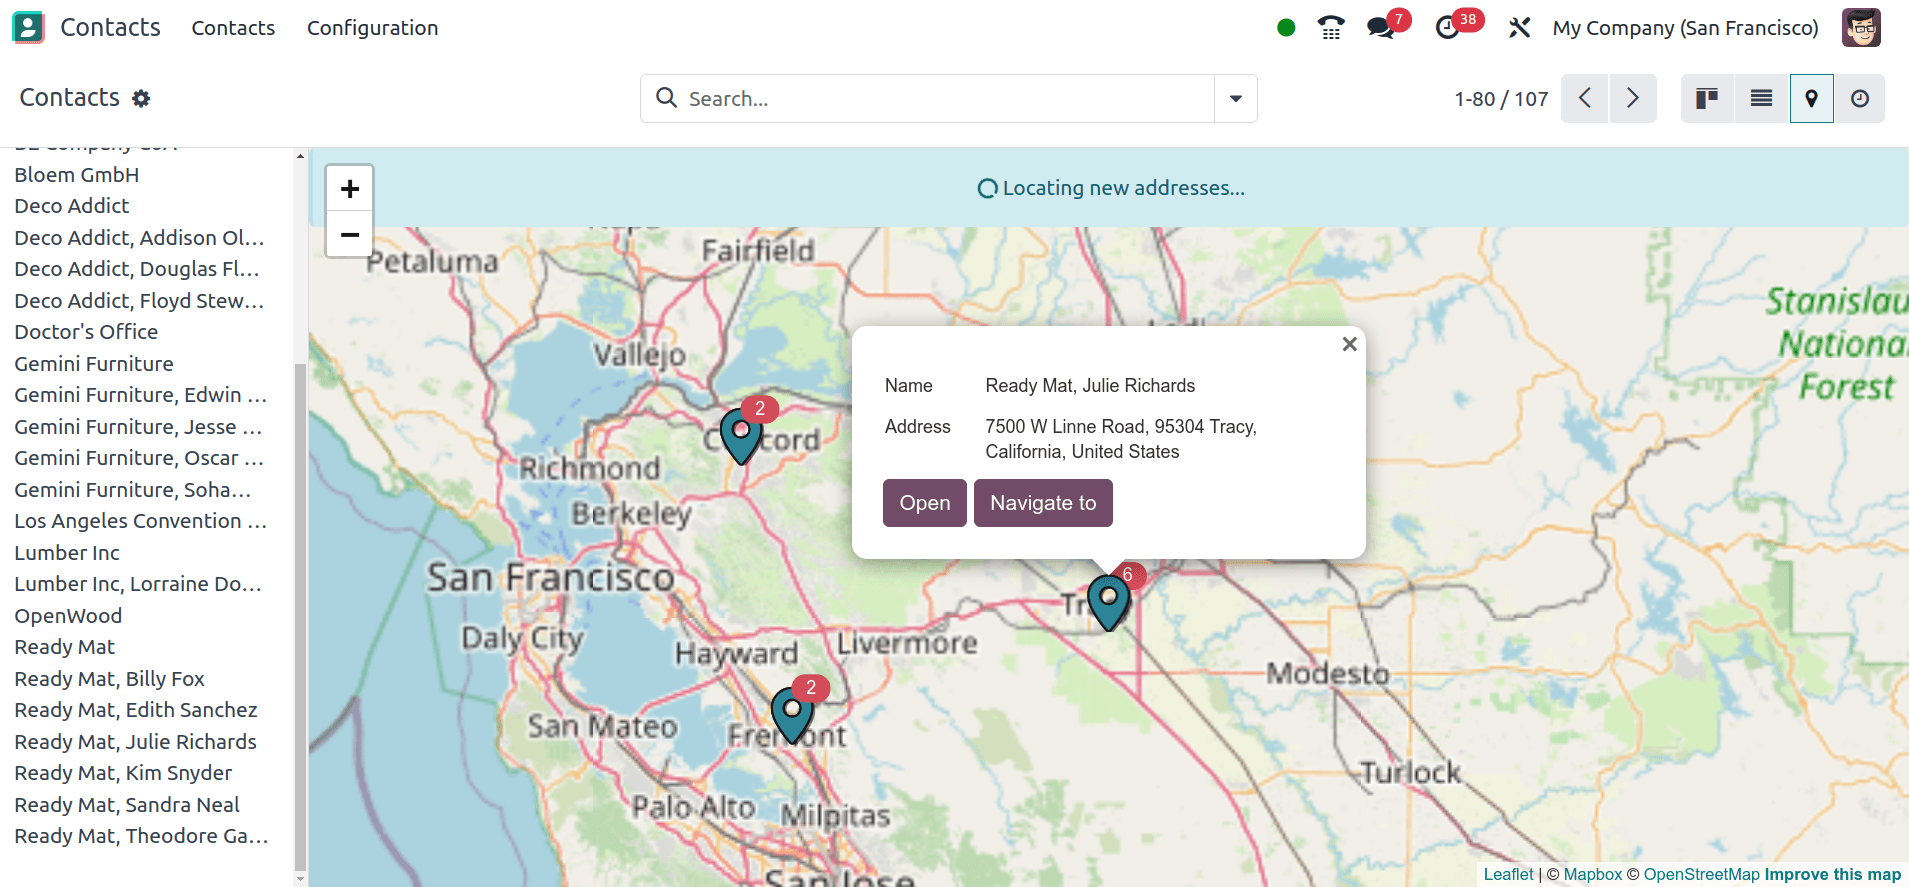1909x887 pixels.
Task: Switch to Kanban view icon
Action: tap(1707, 98)
